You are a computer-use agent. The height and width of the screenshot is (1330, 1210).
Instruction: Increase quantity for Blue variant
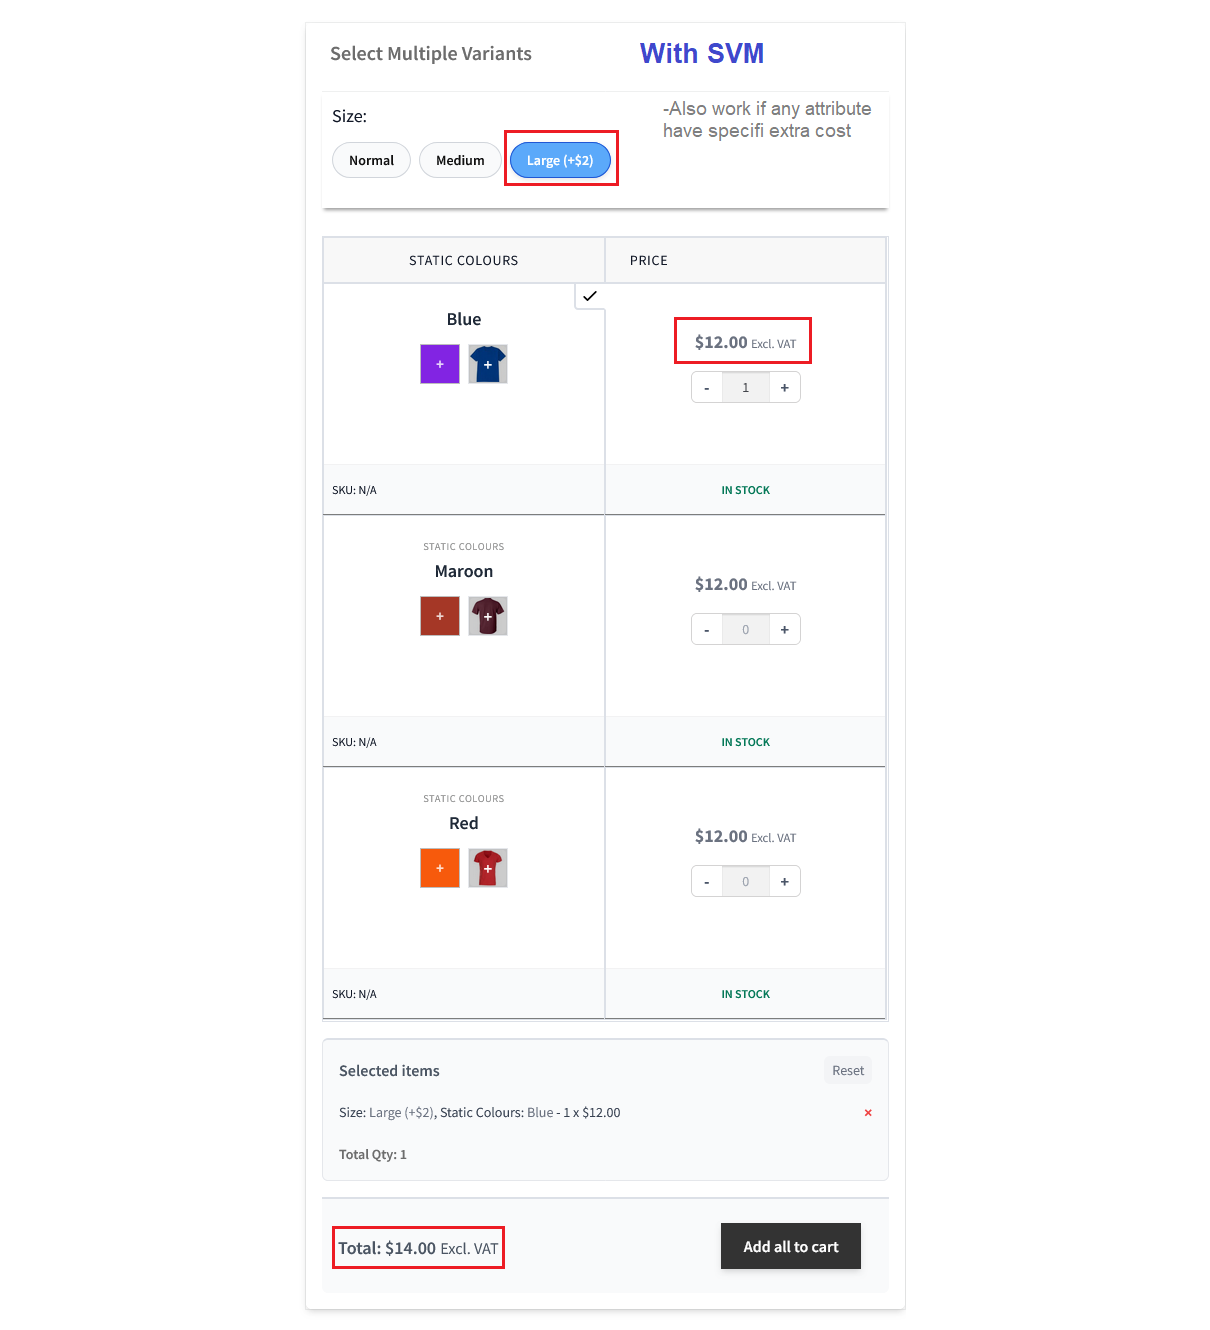pos(785,388)
